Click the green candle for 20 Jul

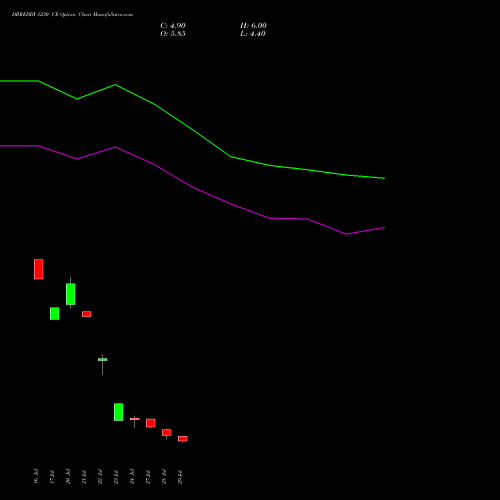(70, 294)
